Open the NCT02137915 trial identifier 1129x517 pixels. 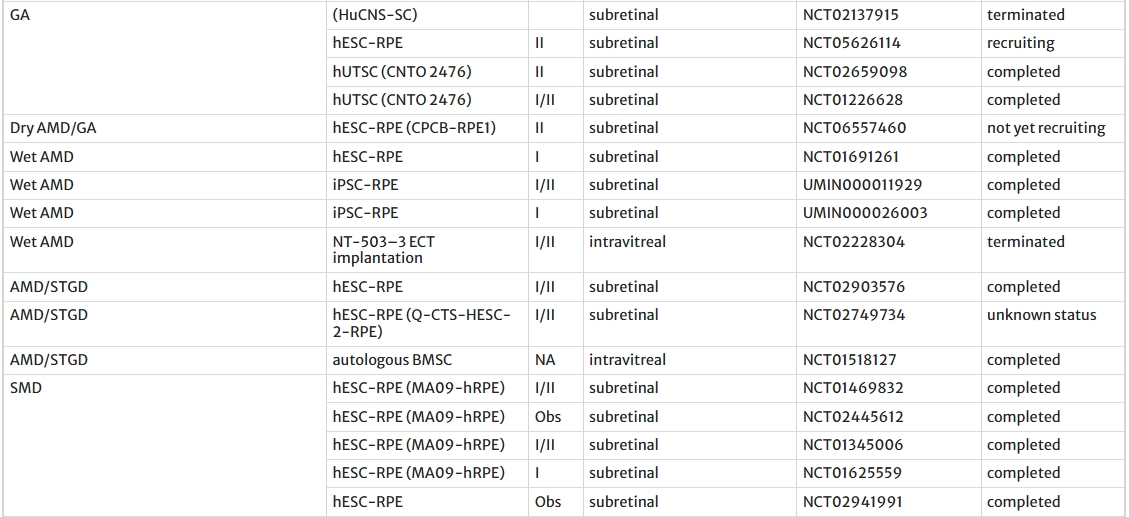[x=850, y=15]
